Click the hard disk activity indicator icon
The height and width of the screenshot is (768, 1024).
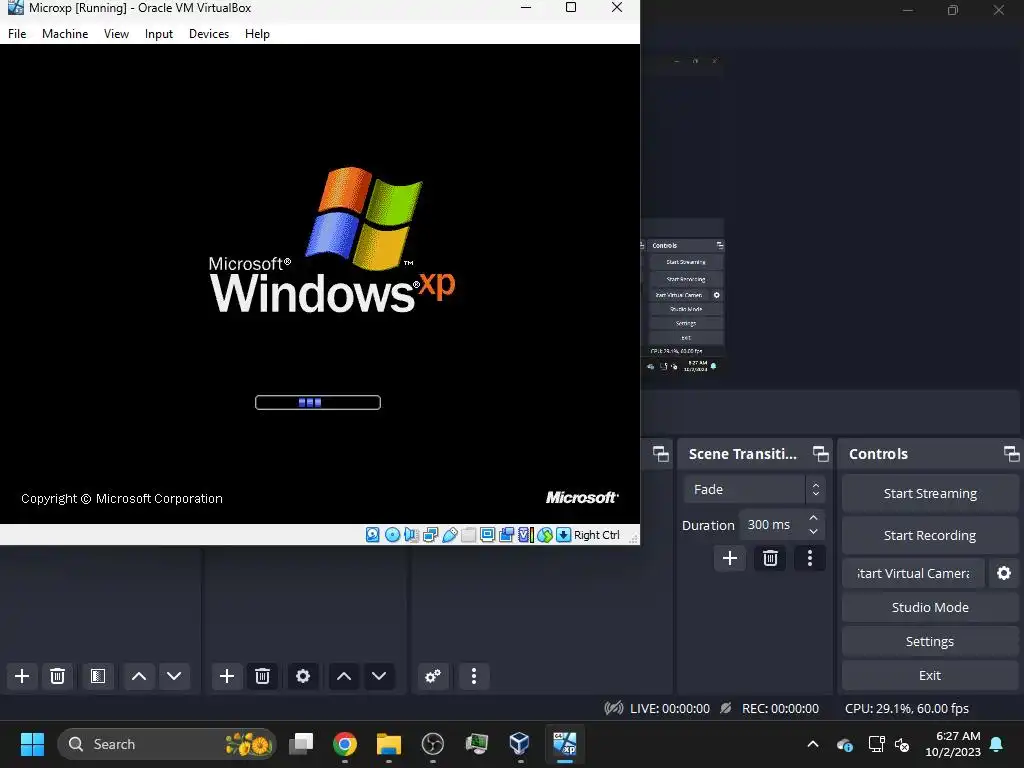point(372,535)
